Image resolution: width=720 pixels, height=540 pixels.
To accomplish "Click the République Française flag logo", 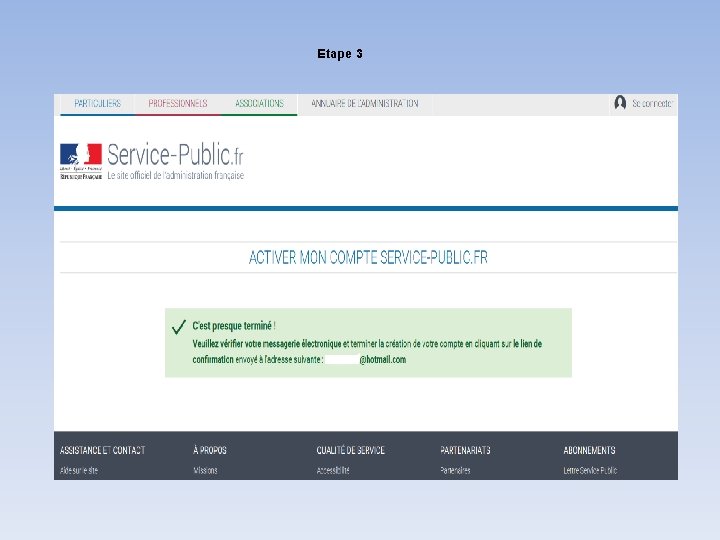I will pyautogui.click(x=81, y=161).
